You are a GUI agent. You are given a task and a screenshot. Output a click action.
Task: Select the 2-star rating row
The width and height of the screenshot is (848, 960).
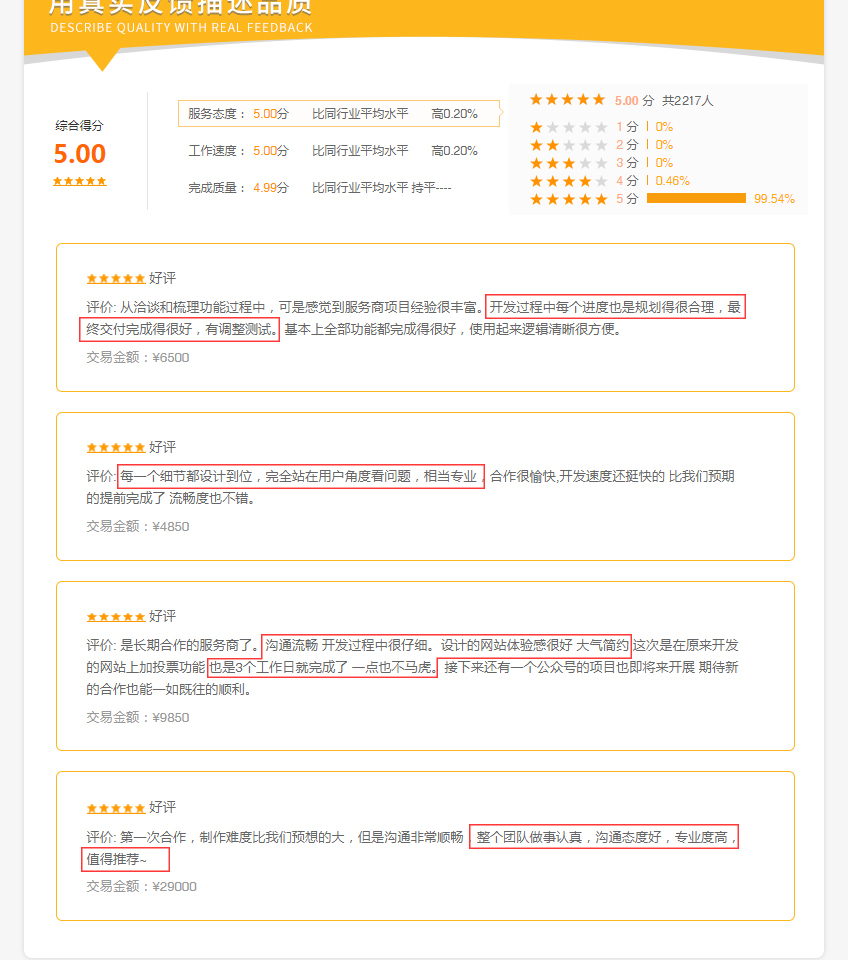[x=601, y=145]
